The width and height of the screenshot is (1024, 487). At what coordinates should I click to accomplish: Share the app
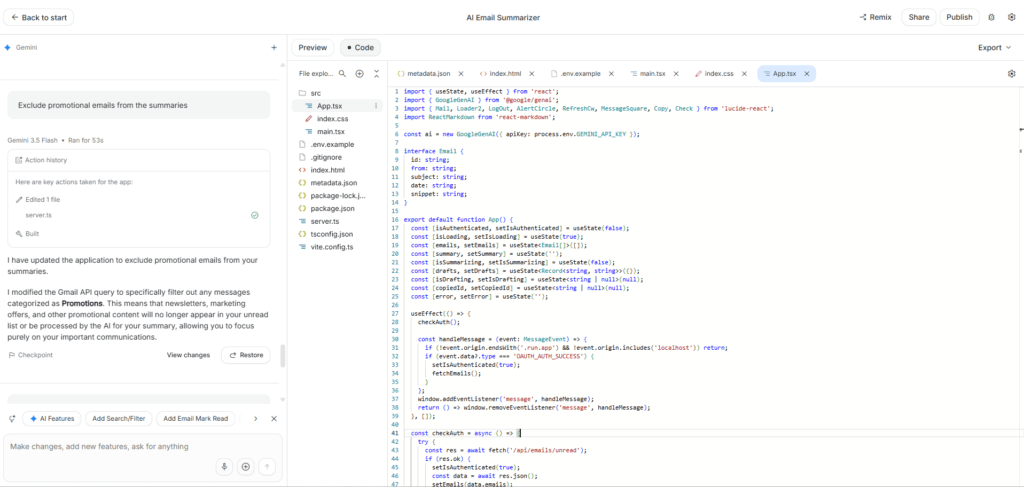click(x=919, y=18)
